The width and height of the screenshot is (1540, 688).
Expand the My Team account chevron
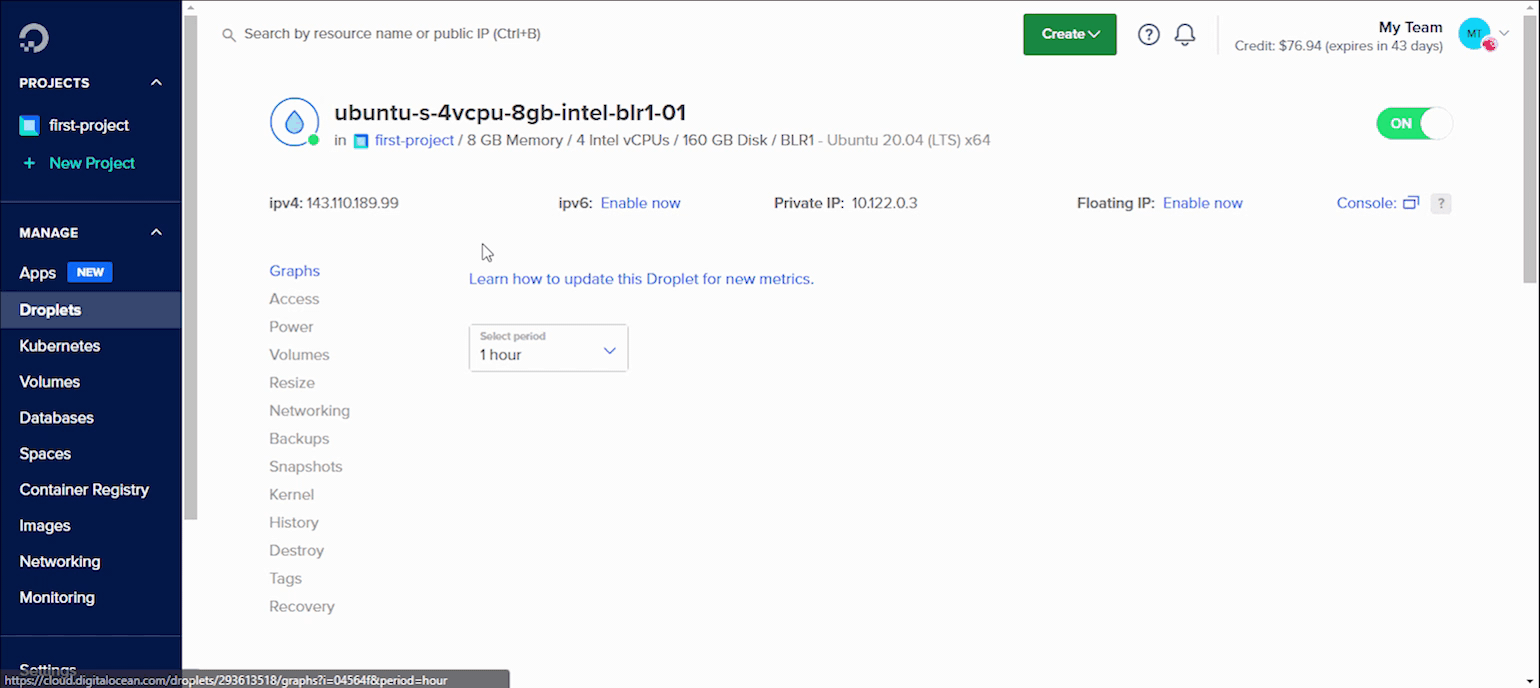coord(1504,34)
